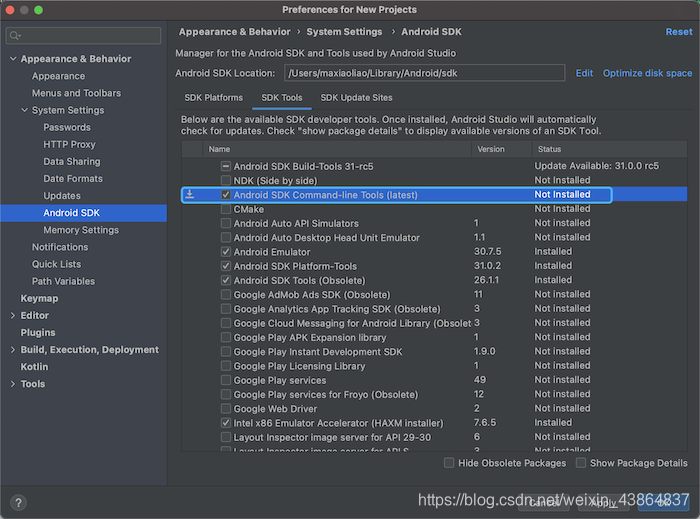Select Updates in the sidebar
Screen dimensions: 700x519
coord(62,195)
